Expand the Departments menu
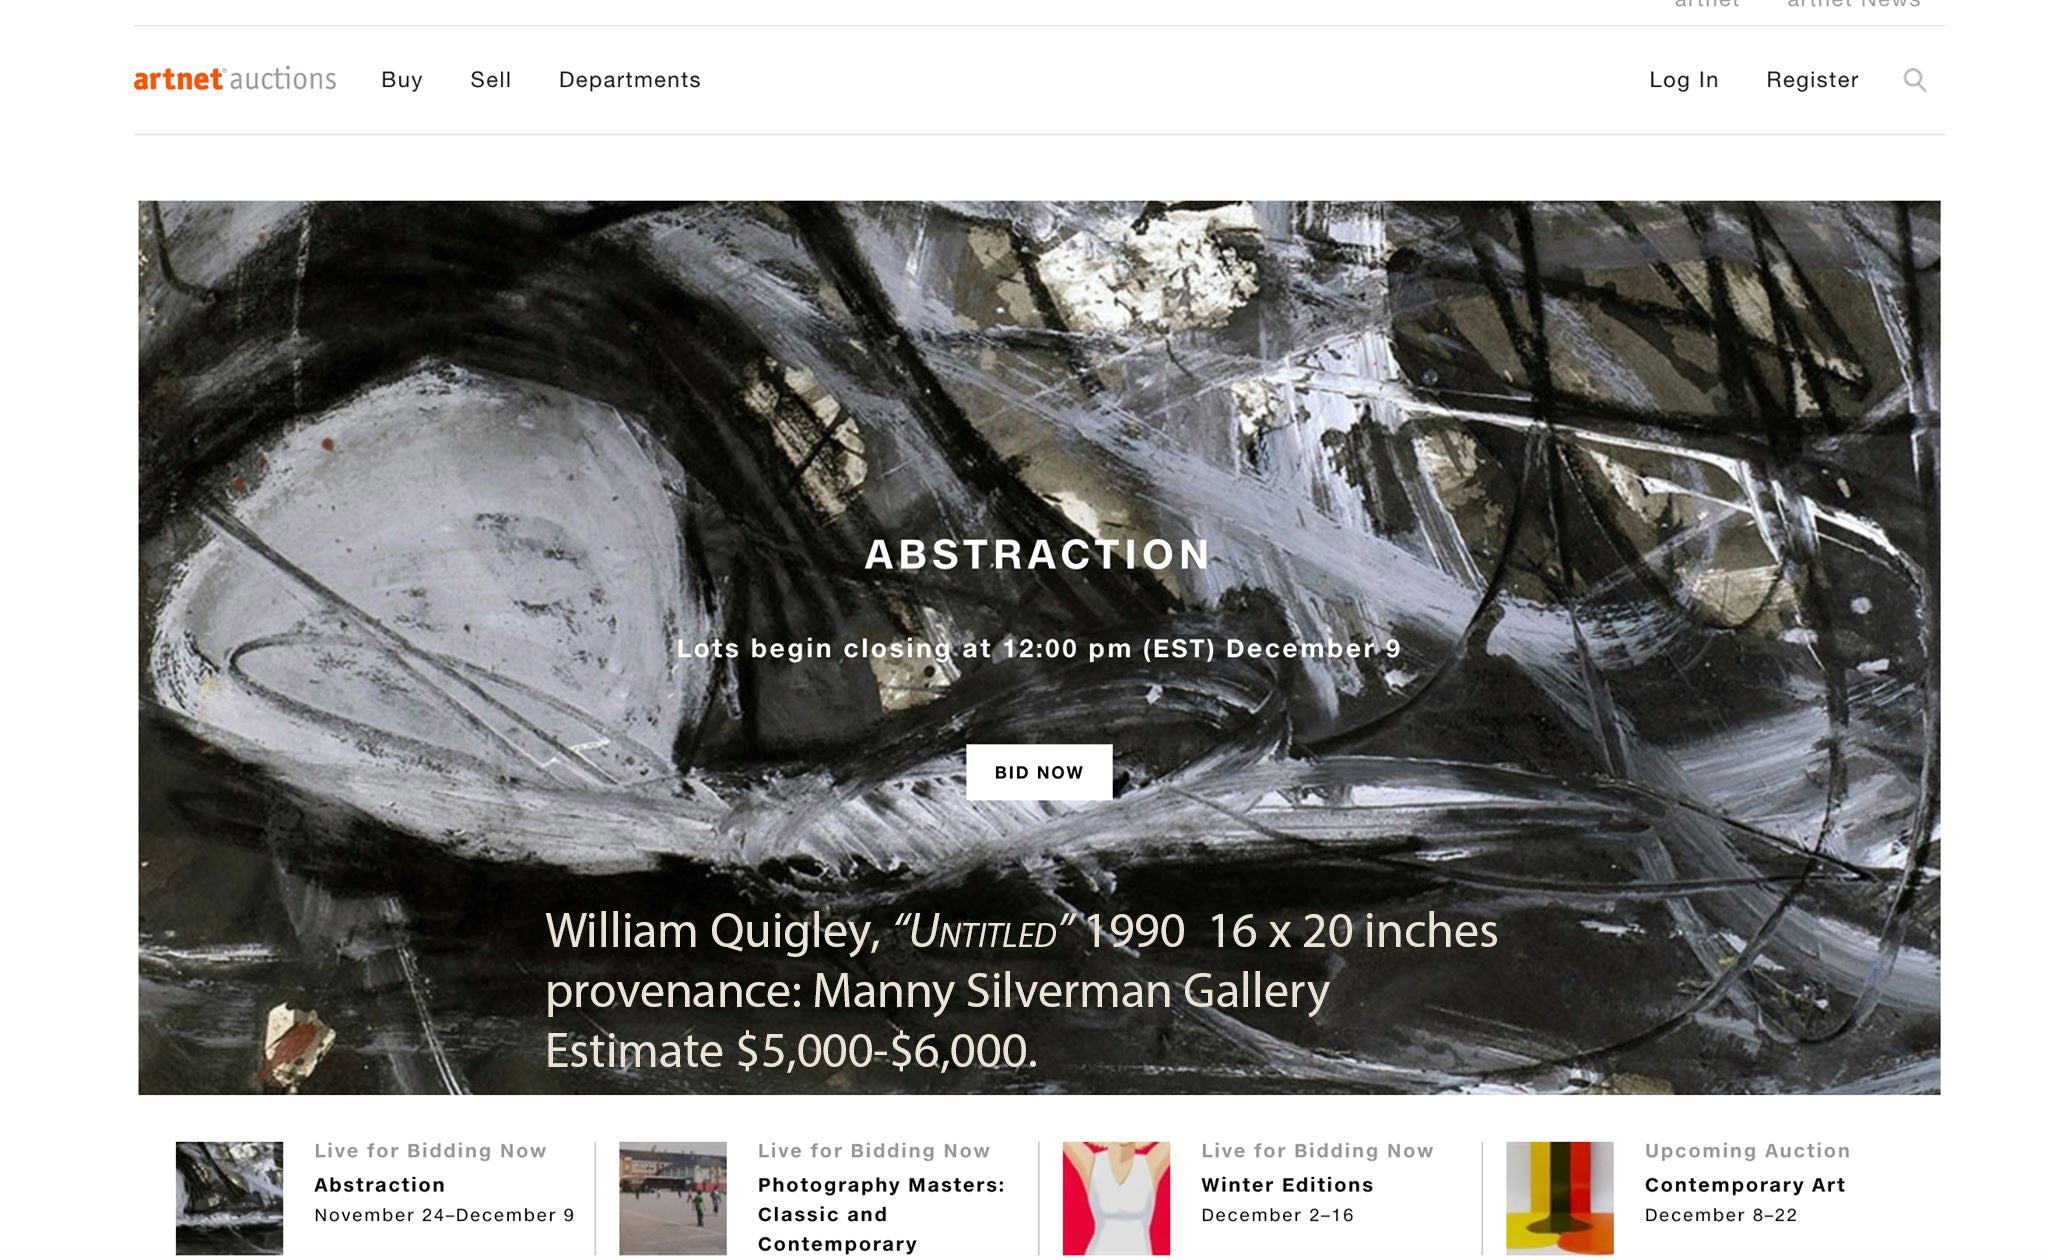 click(630, 80)
